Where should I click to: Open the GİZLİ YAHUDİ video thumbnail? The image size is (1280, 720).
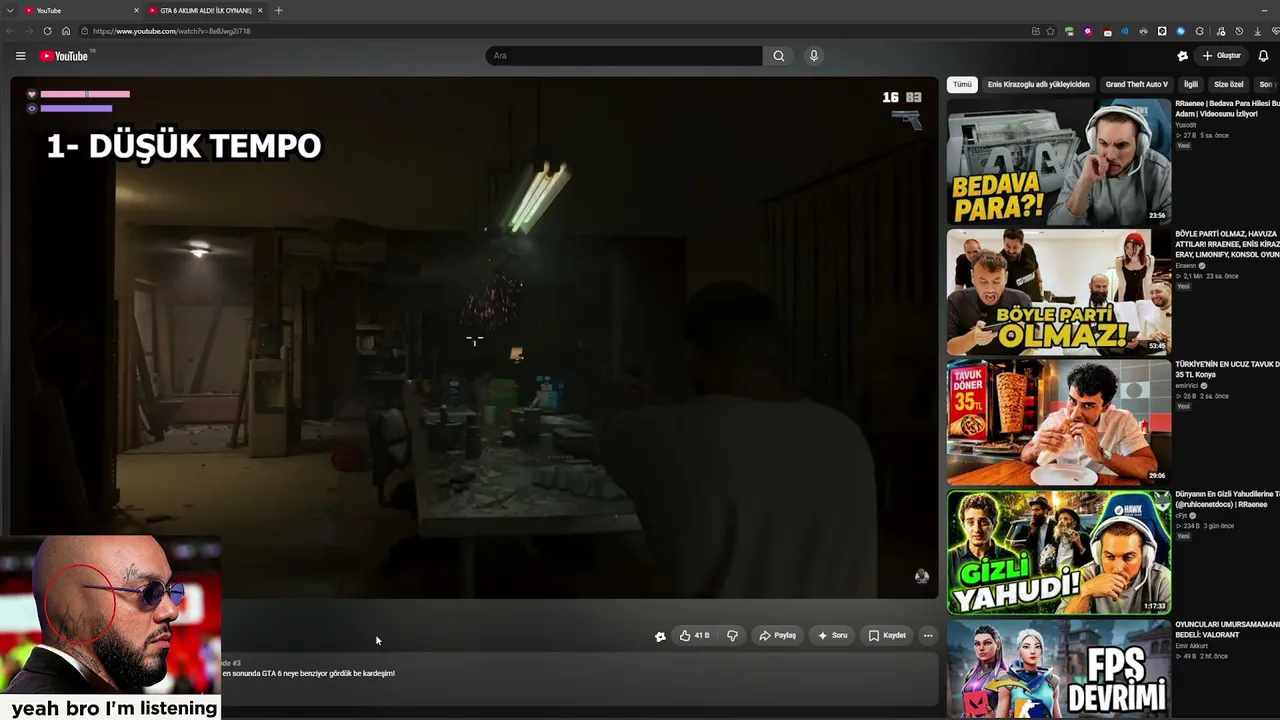click(1058, 552)
